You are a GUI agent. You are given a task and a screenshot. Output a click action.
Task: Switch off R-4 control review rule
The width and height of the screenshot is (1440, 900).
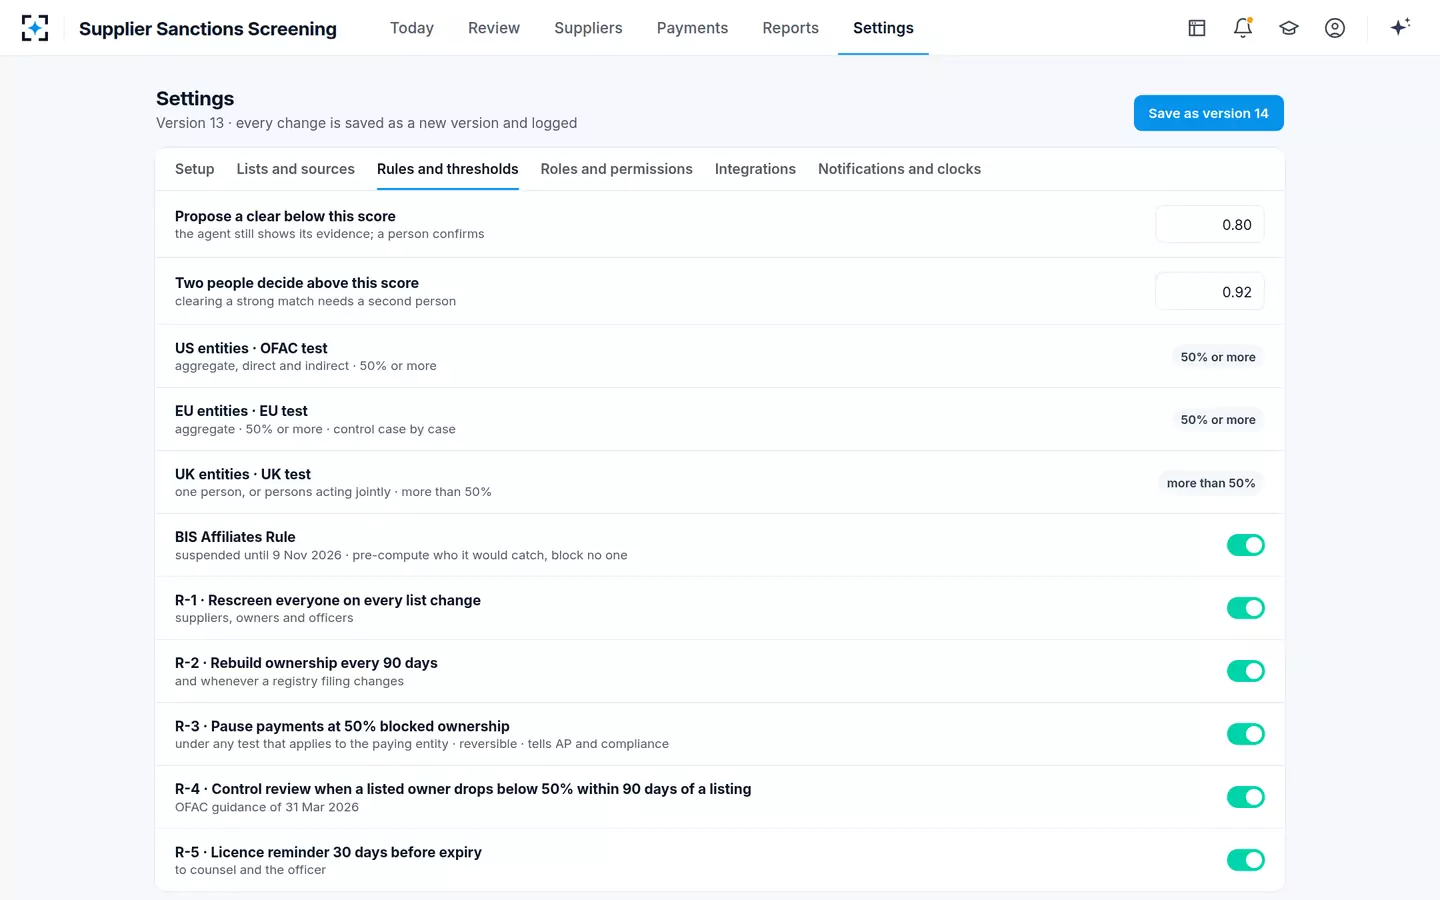pos(1246,797)
